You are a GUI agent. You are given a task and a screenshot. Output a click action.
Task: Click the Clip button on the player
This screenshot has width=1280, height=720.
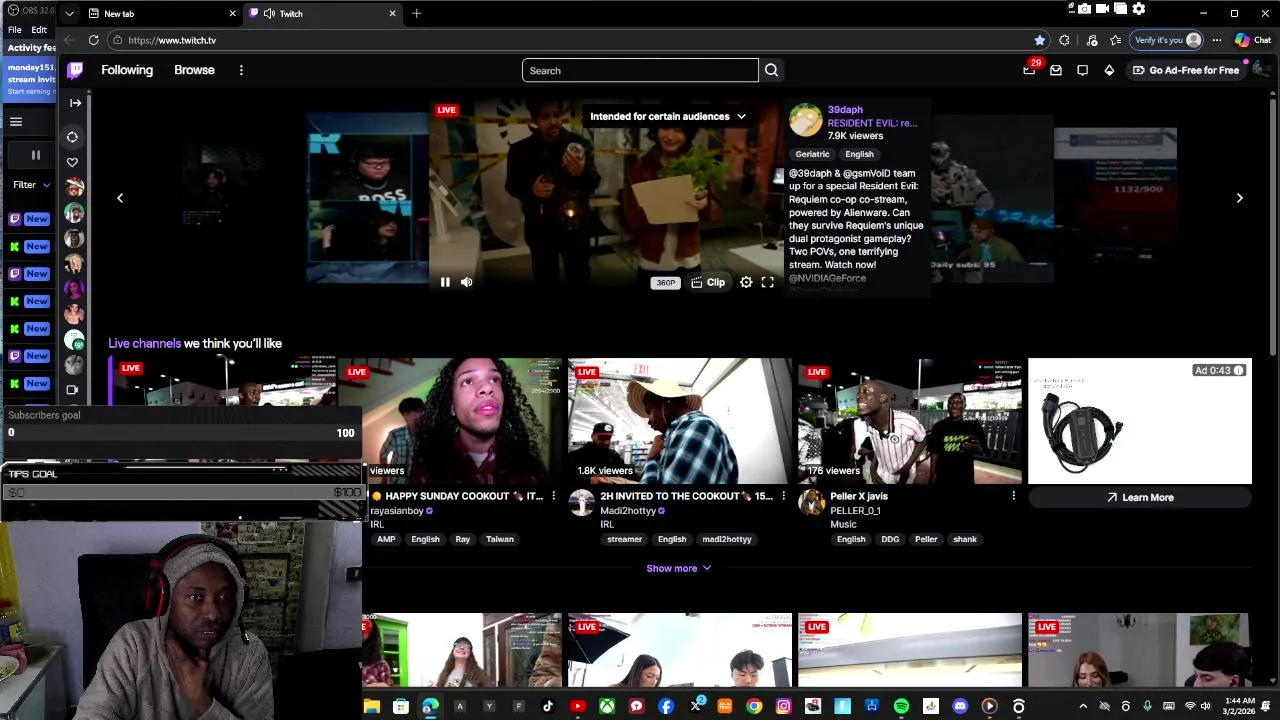[x=708, y=283]
